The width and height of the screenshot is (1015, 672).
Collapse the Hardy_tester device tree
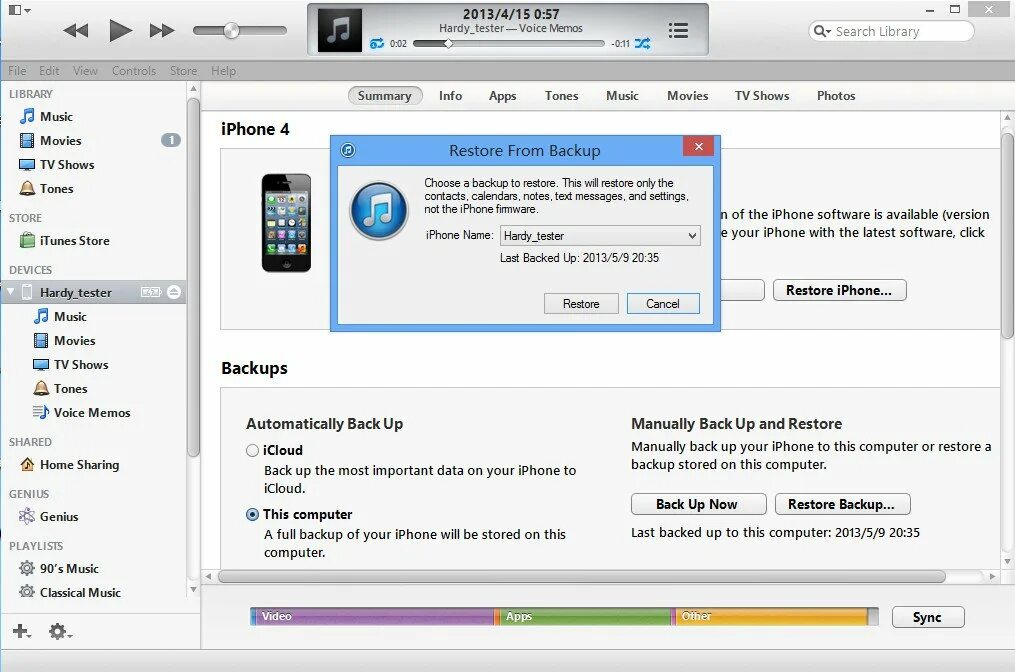(10, 292)
